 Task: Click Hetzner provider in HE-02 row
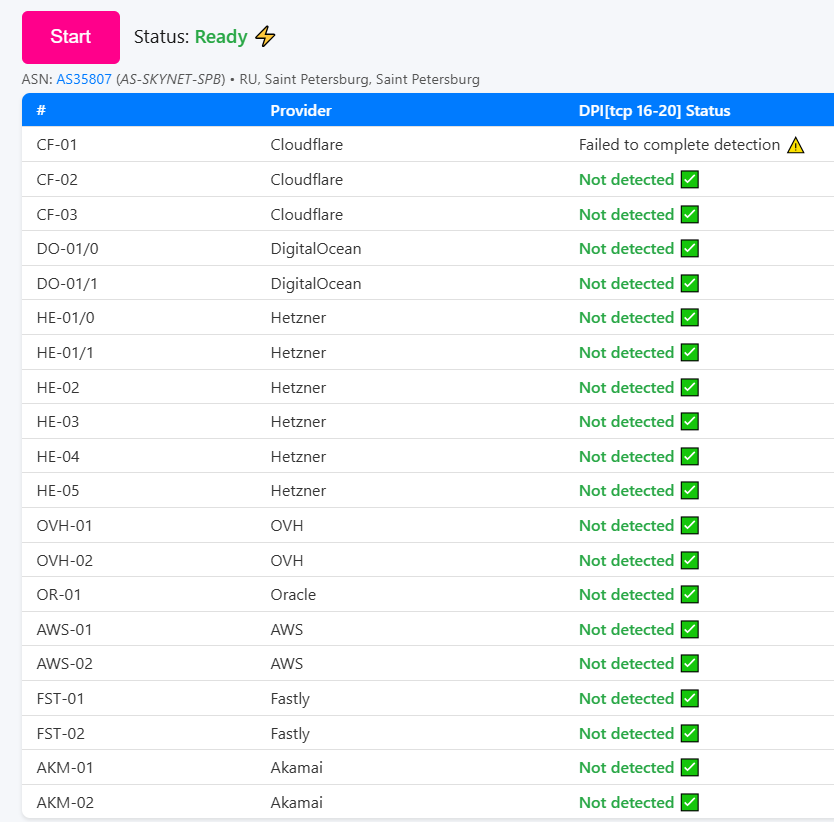[298, 387]
